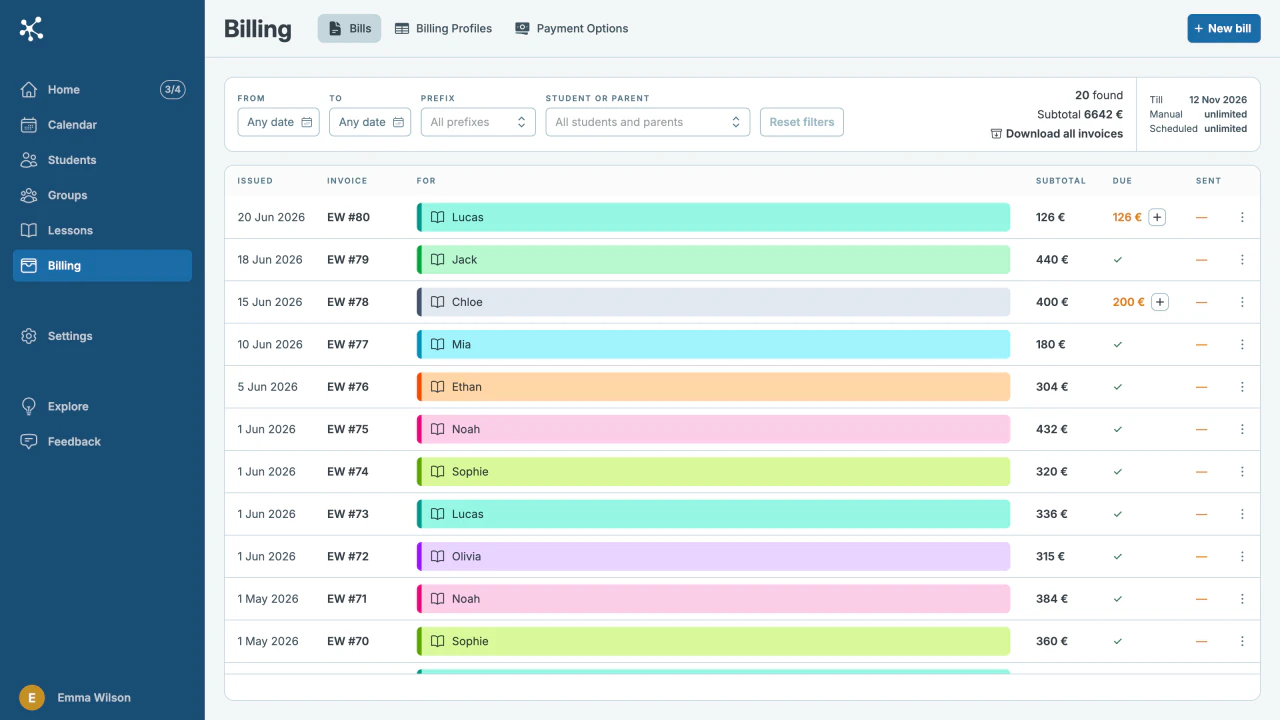Click the book icon in Ethan's row
This screenshot has width=1280, height=720.
click(437, 387)
